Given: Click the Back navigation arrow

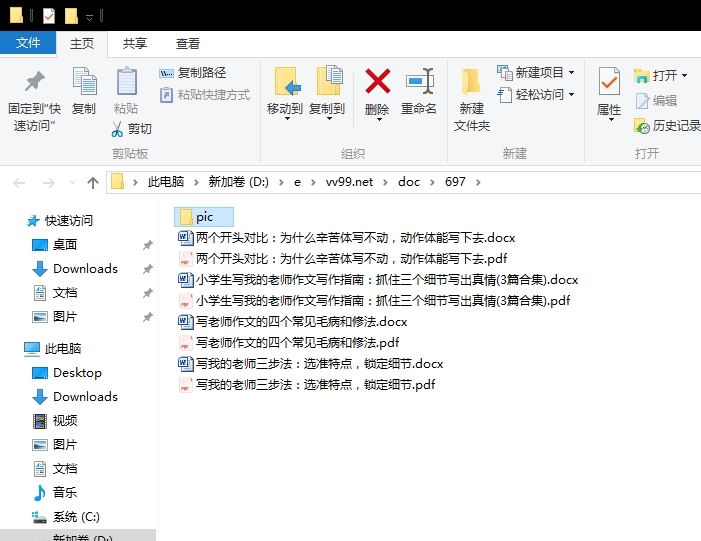Looking at the screenshot, I should click(x=19, y=182).
